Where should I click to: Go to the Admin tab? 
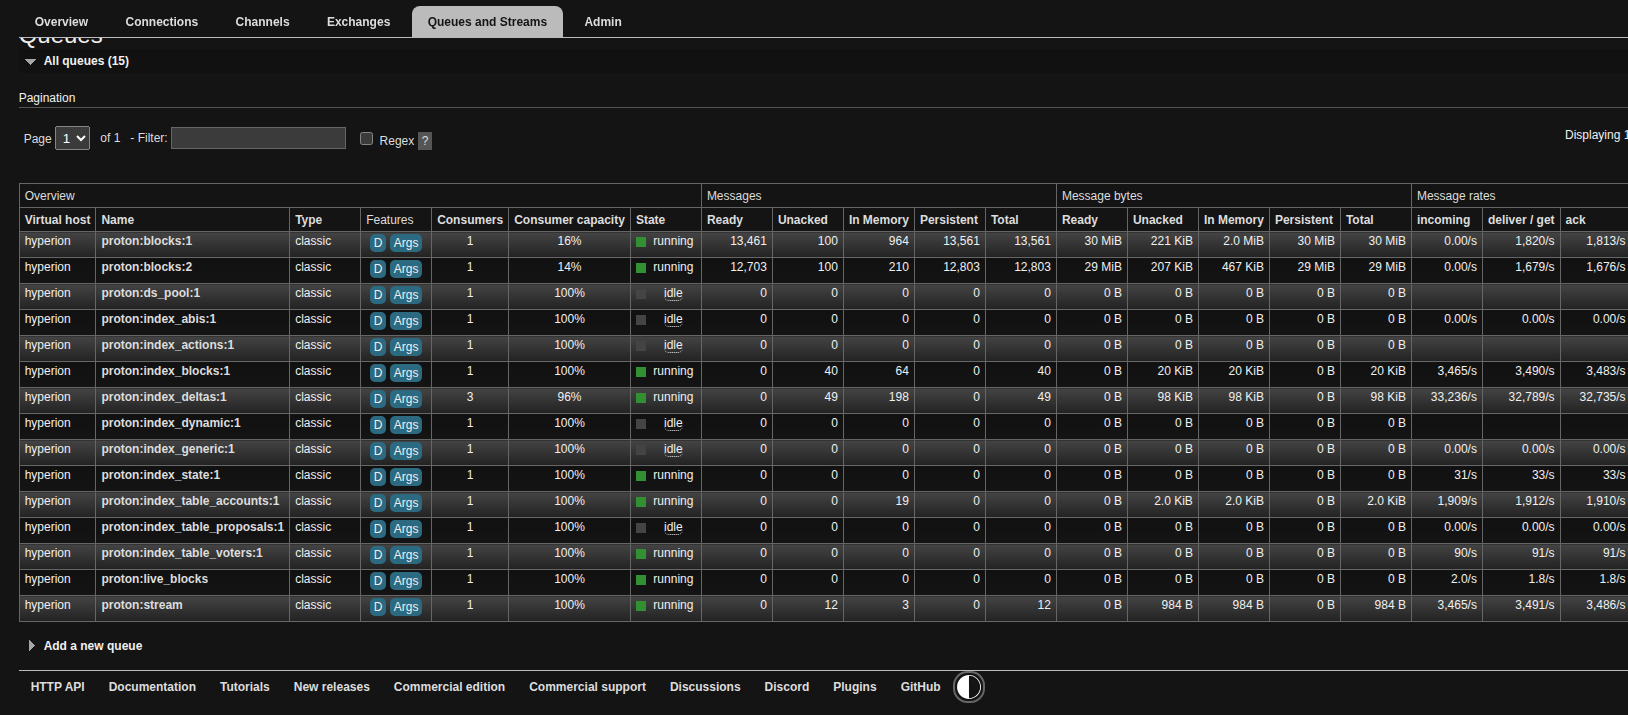click(602, 22)
